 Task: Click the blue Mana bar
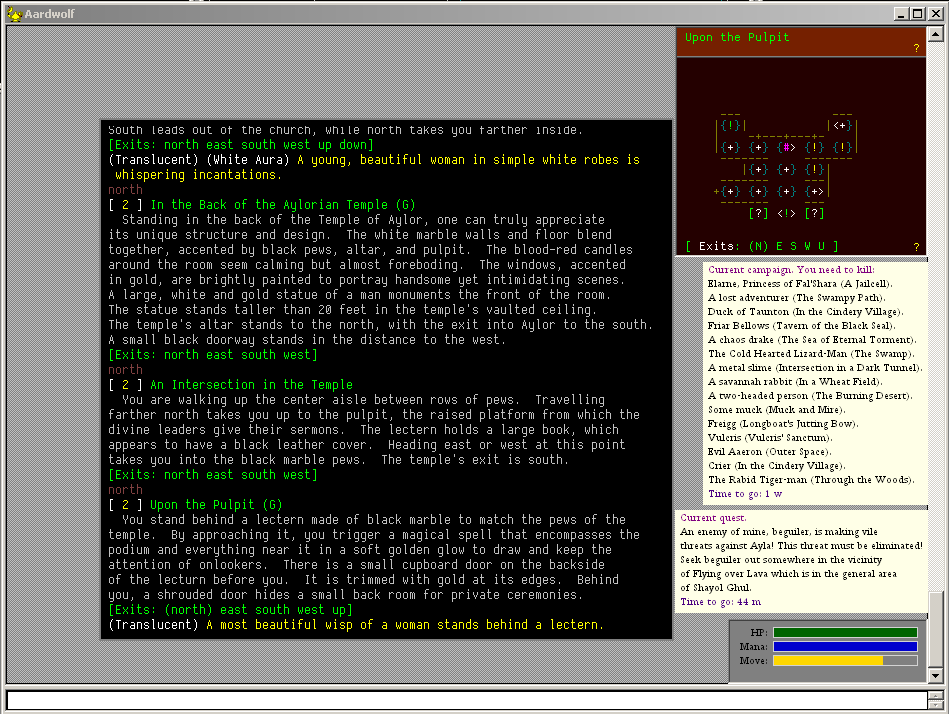(x=844, y=647)
